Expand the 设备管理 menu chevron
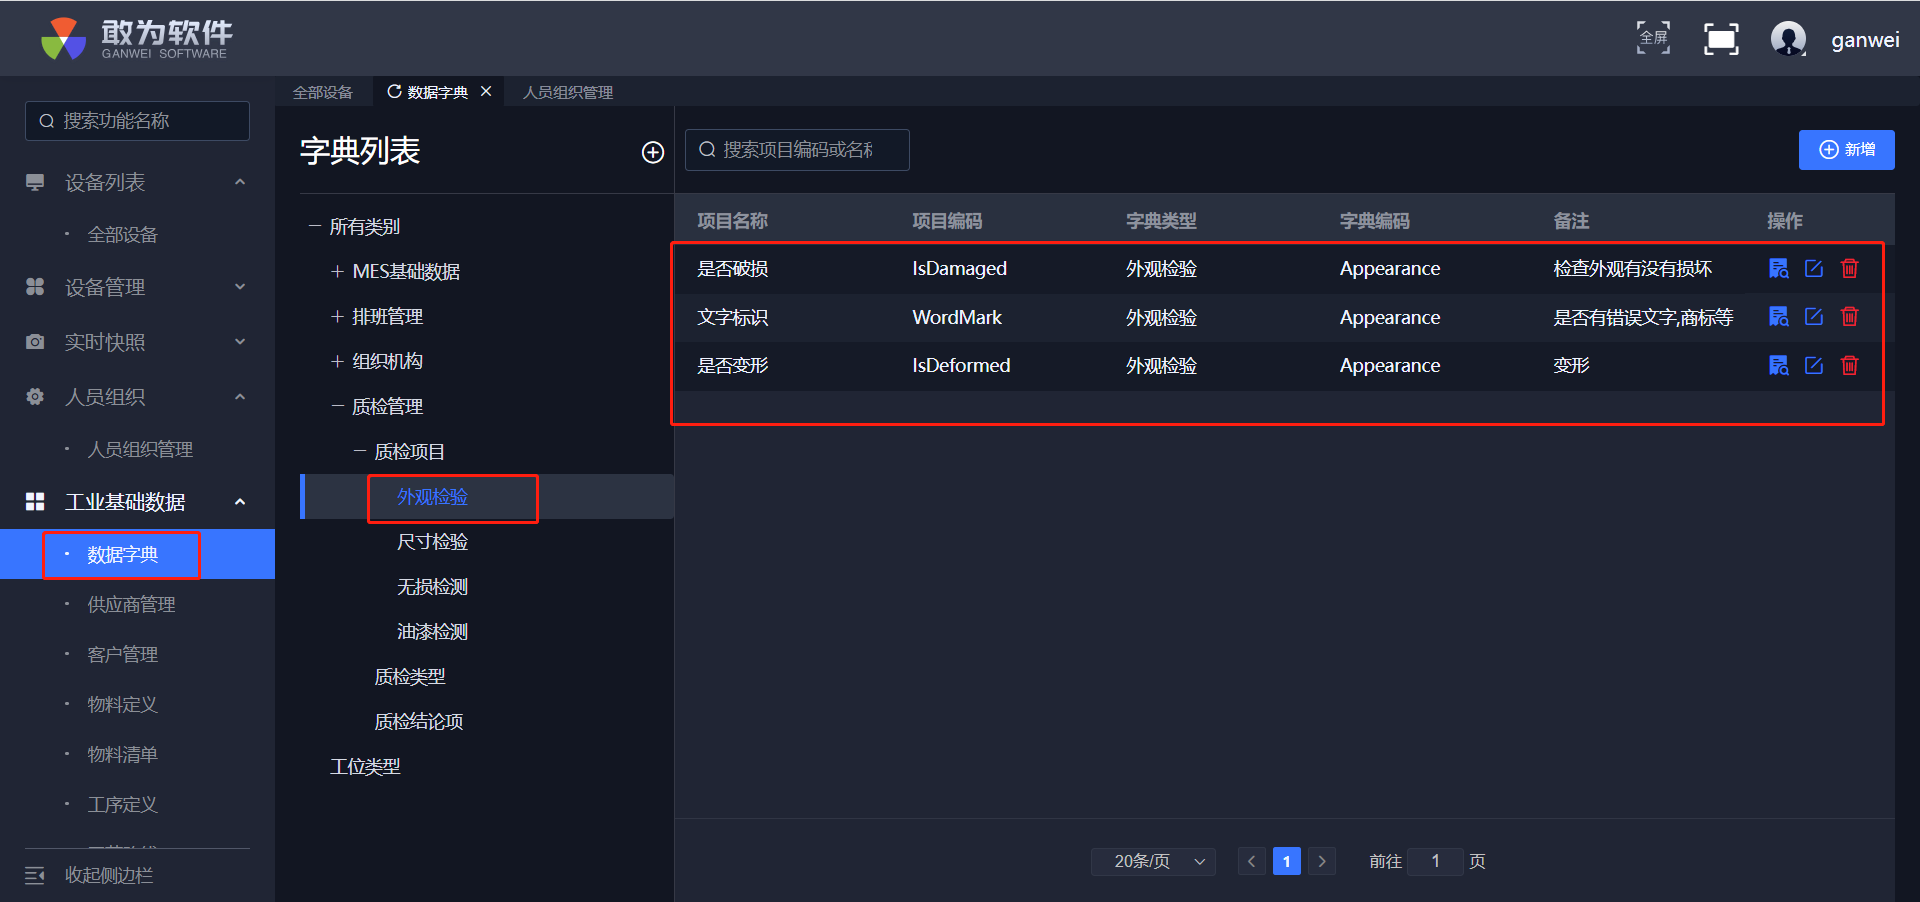This screenshot has width=1920, height=902. click(x=240, y=287)
